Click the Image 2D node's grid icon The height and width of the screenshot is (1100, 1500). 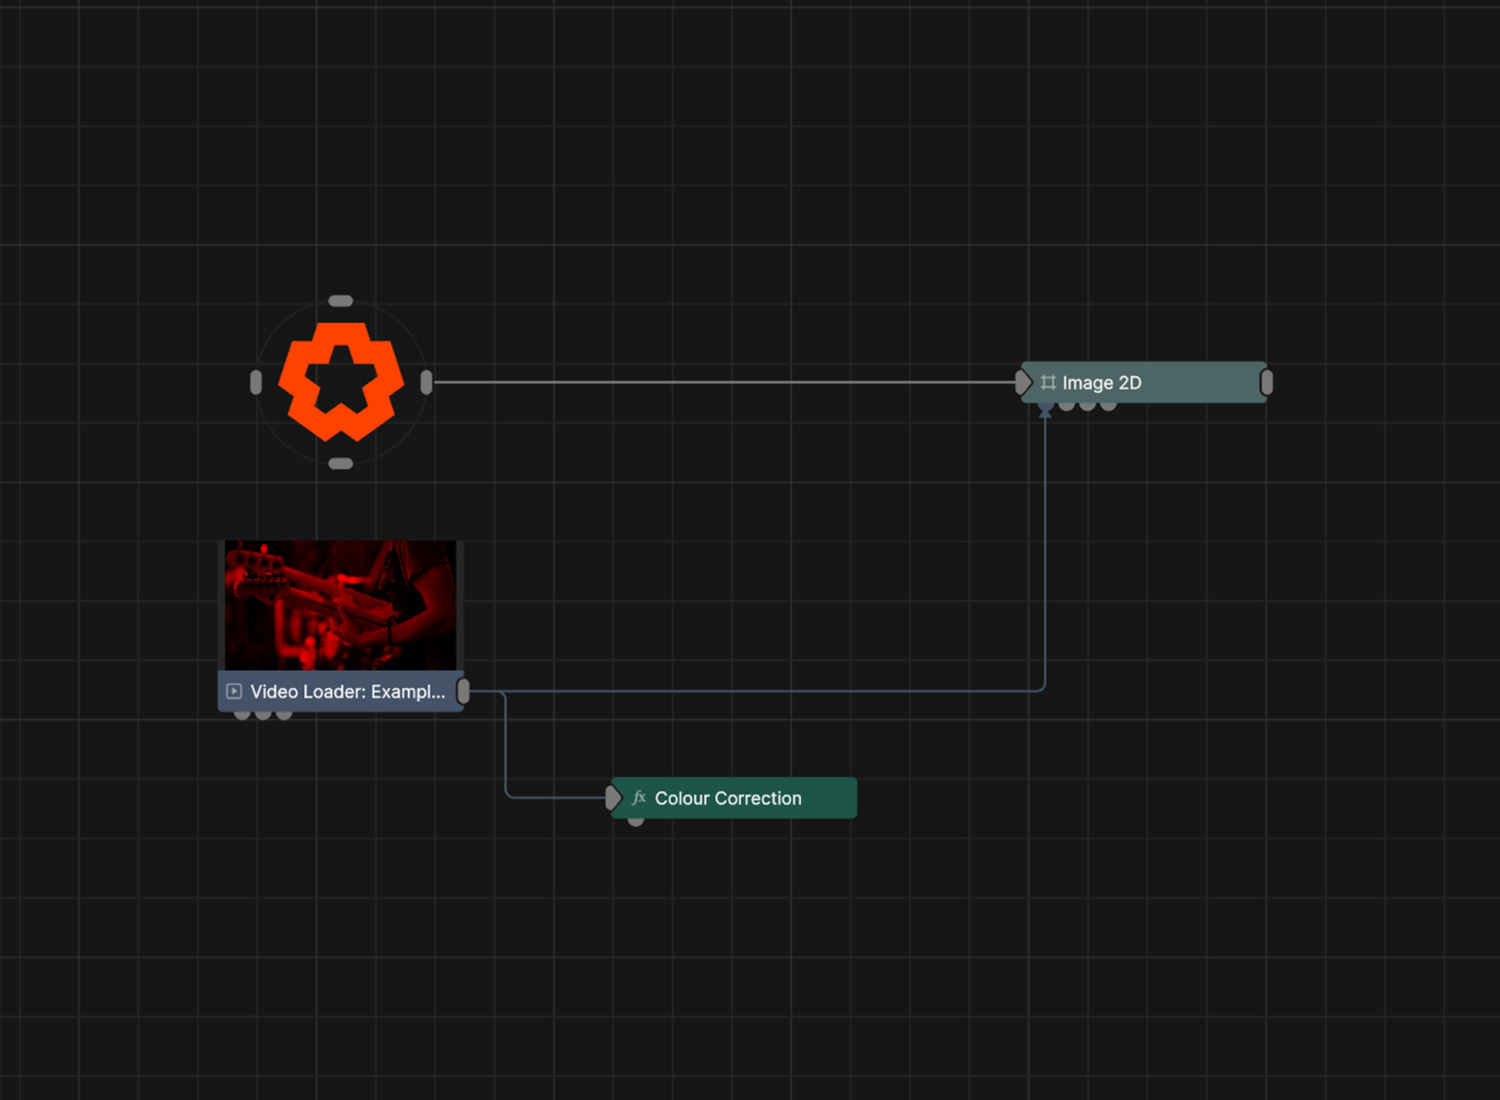coord(1048,383)
